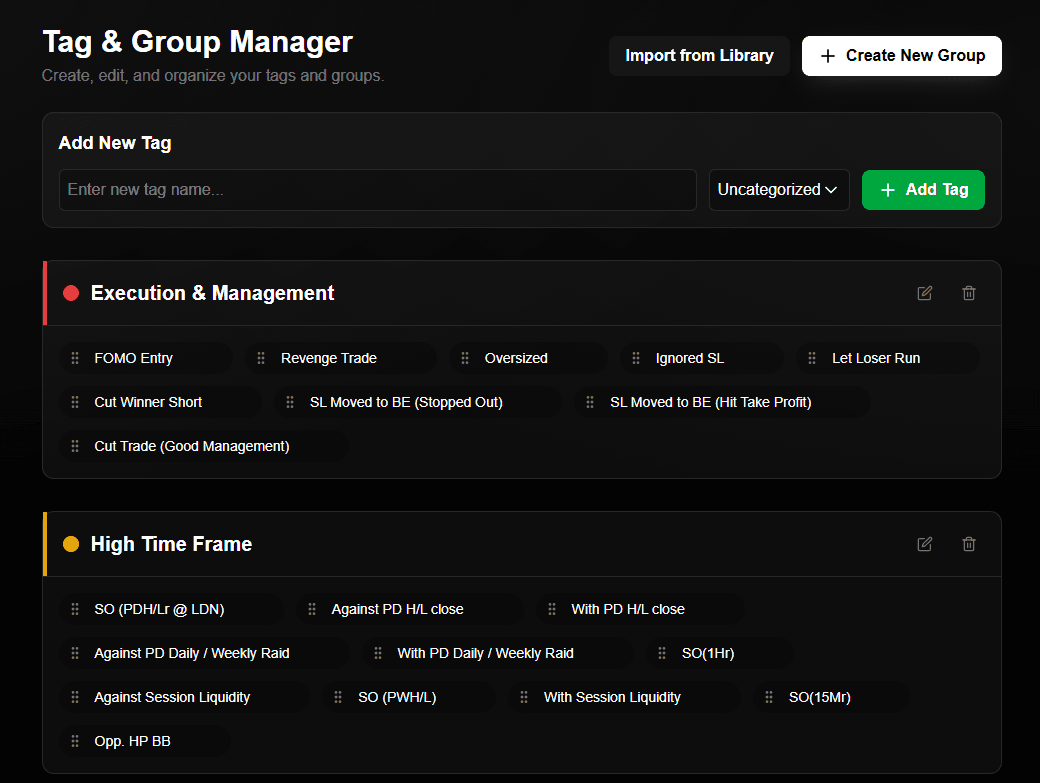Screen dimensions: 1040x783
Task: Click yellow color dot of High Time Frame
Action: [71, 544]
